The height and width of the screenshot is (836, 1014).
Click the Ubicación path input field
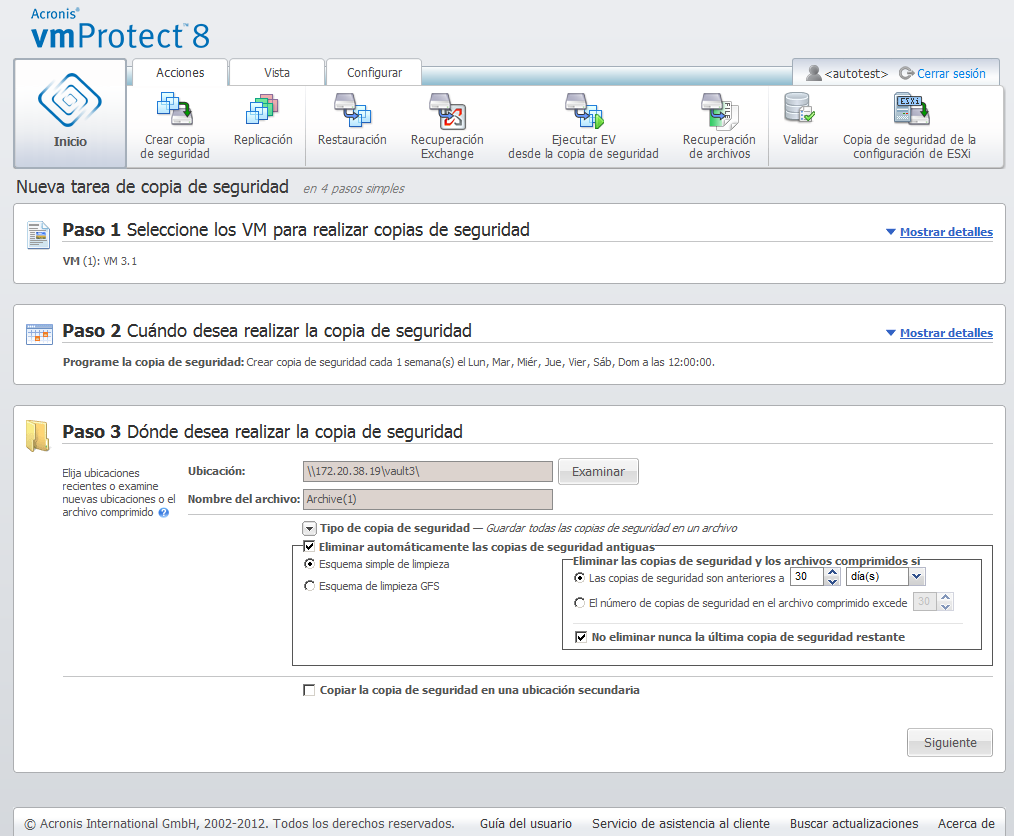point(427,471)
